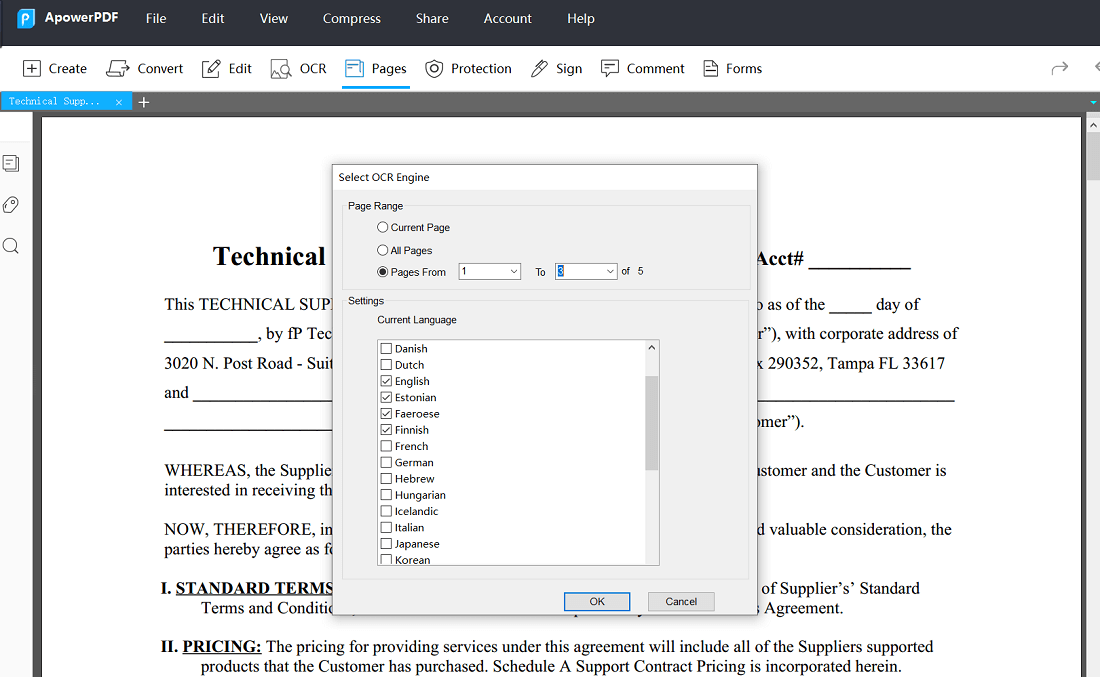Select the OCR tool in the toolbar
The height and width of the screenshot is (677, 1100).
click(x=297, y=68)
